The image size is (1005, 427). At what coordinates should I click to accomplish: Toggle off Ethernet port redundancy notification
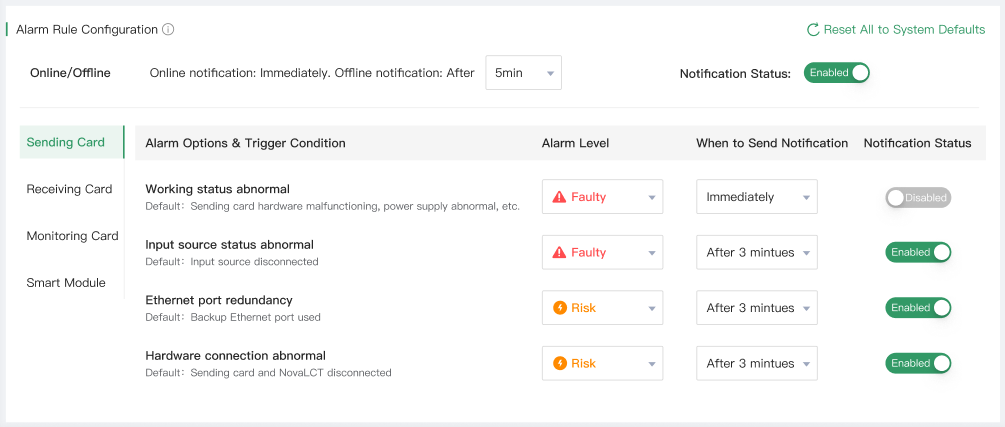917,308
